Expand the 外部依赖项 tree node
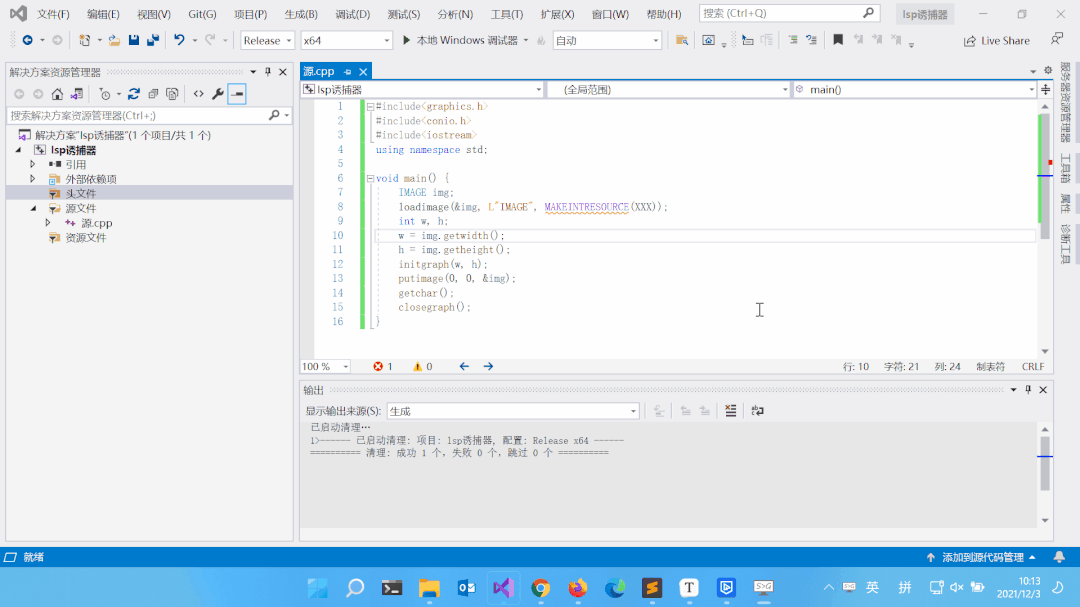1080x607 pixels. 33,179
